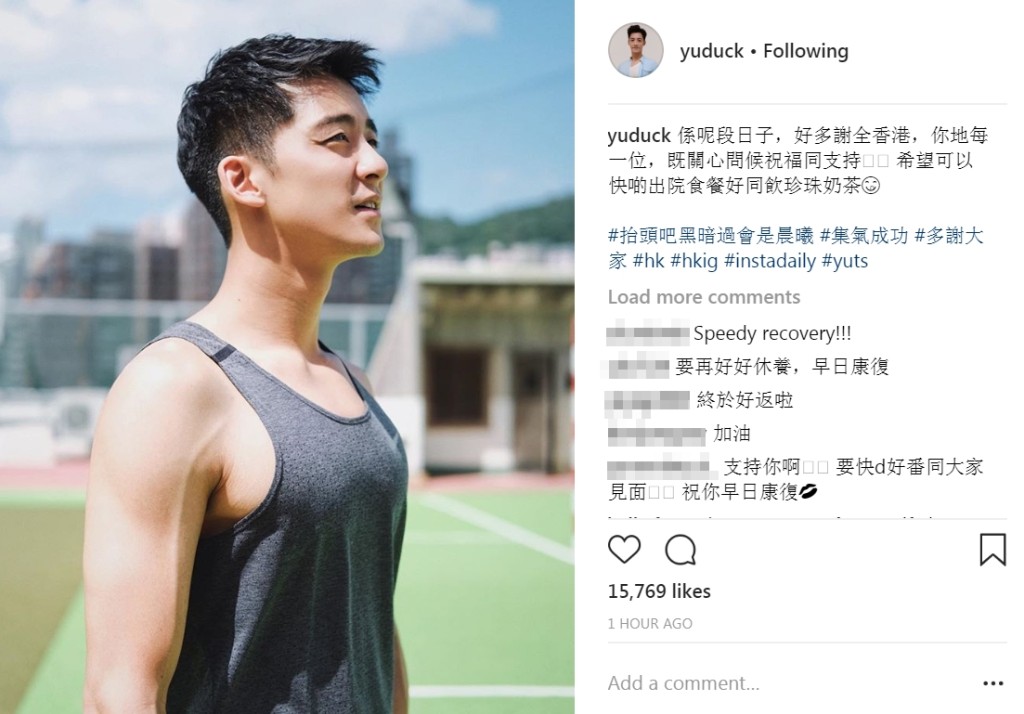This screenshot has height=714, width=1024.
Task: Open the #集氣成功 hashtag
Action: click(x=863, y=236)
